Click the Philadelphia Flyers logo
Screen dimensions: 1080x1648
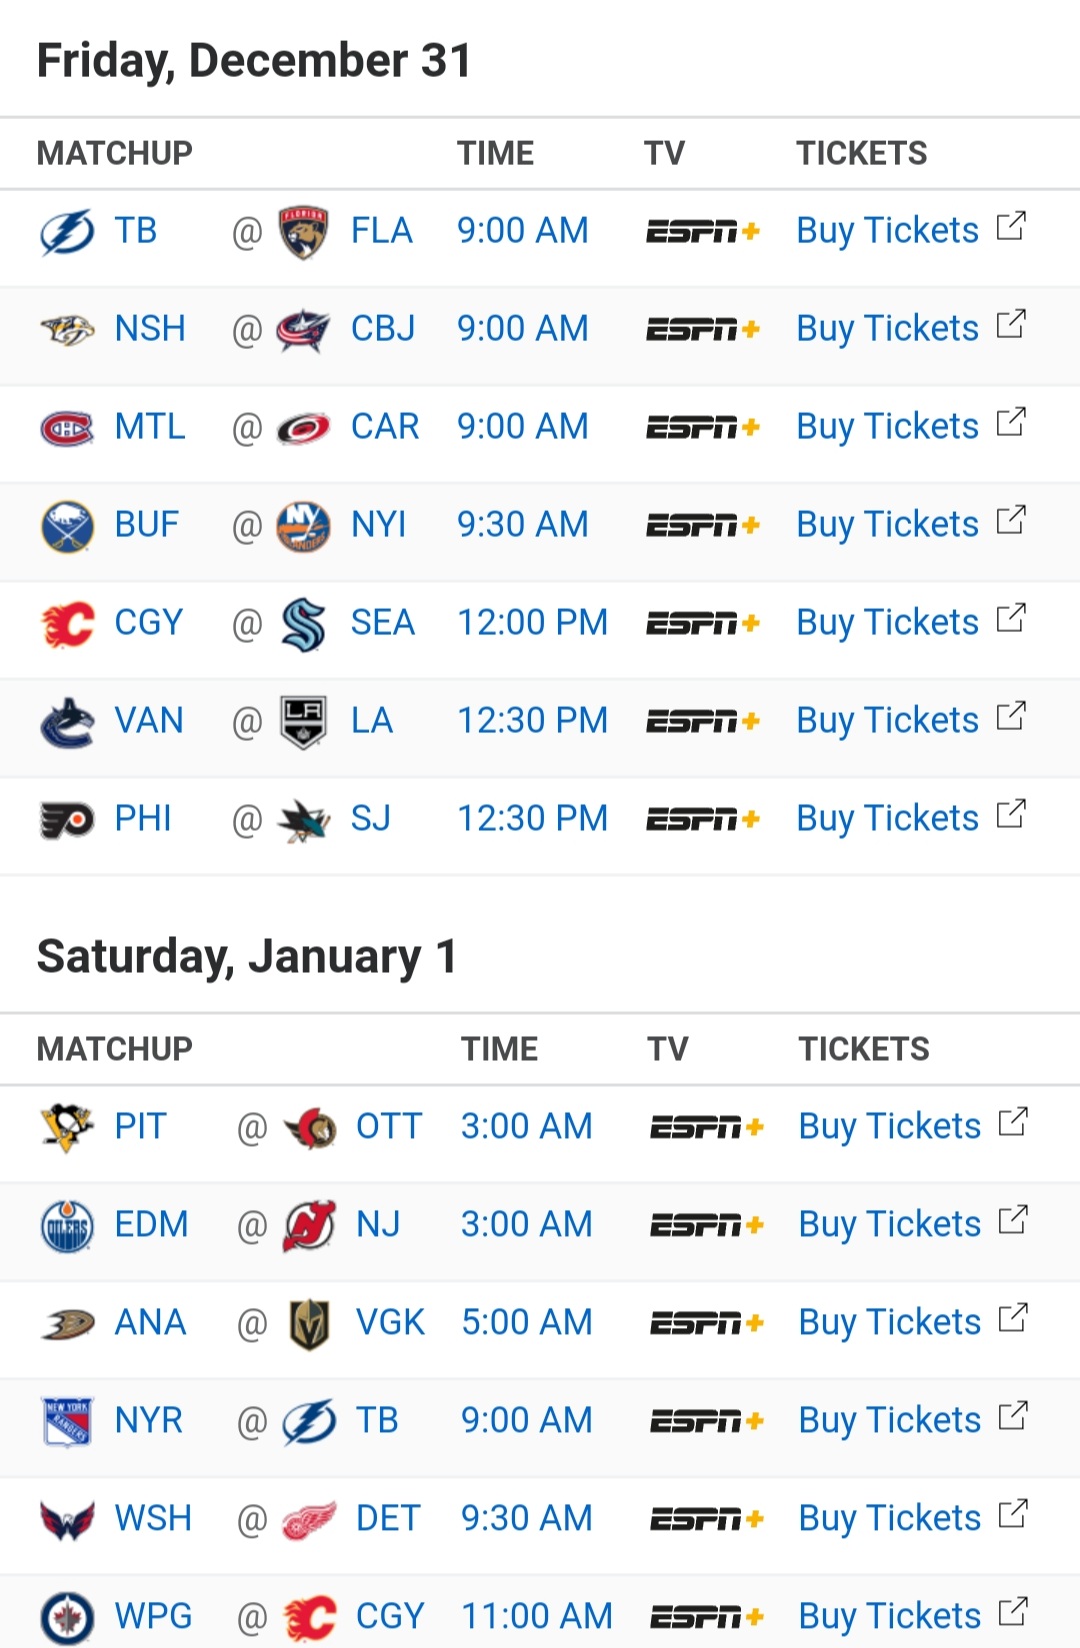[x=67, y=820]
